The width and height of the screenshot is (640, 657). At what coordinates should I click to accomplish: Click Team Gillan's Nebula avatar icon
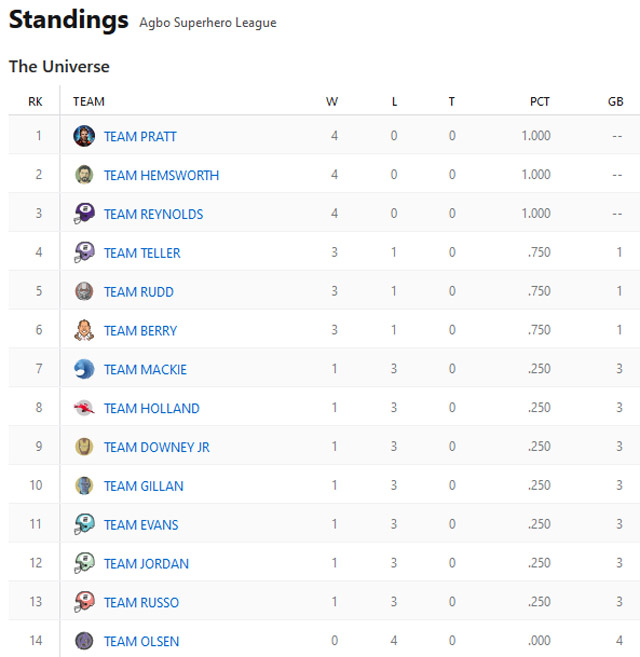(84, 486)
